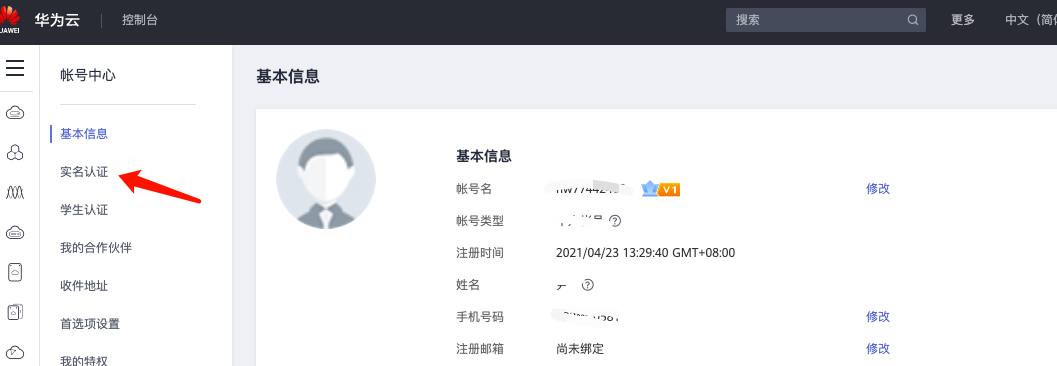Screen dimensions: 1057x366
Task: Click the user avatar image
Action: [x=326, y=179]
